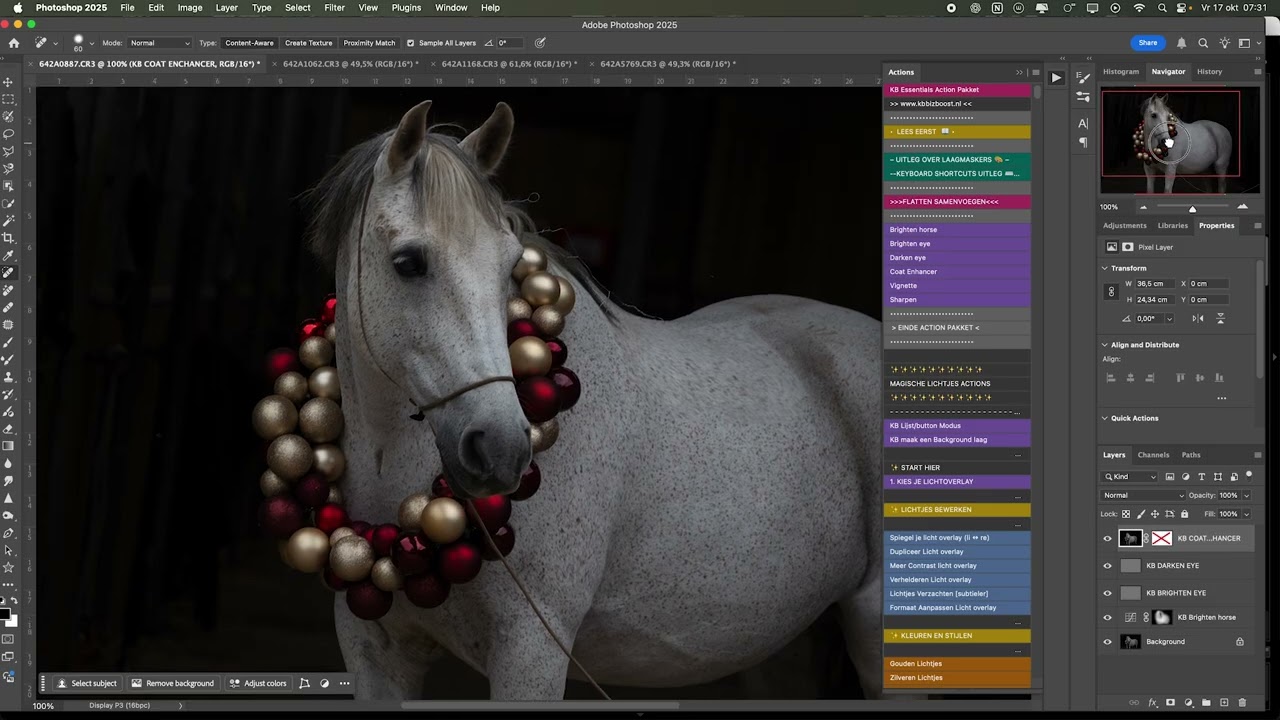Select the Path Selection arrow tool

[x=8, y=550]
